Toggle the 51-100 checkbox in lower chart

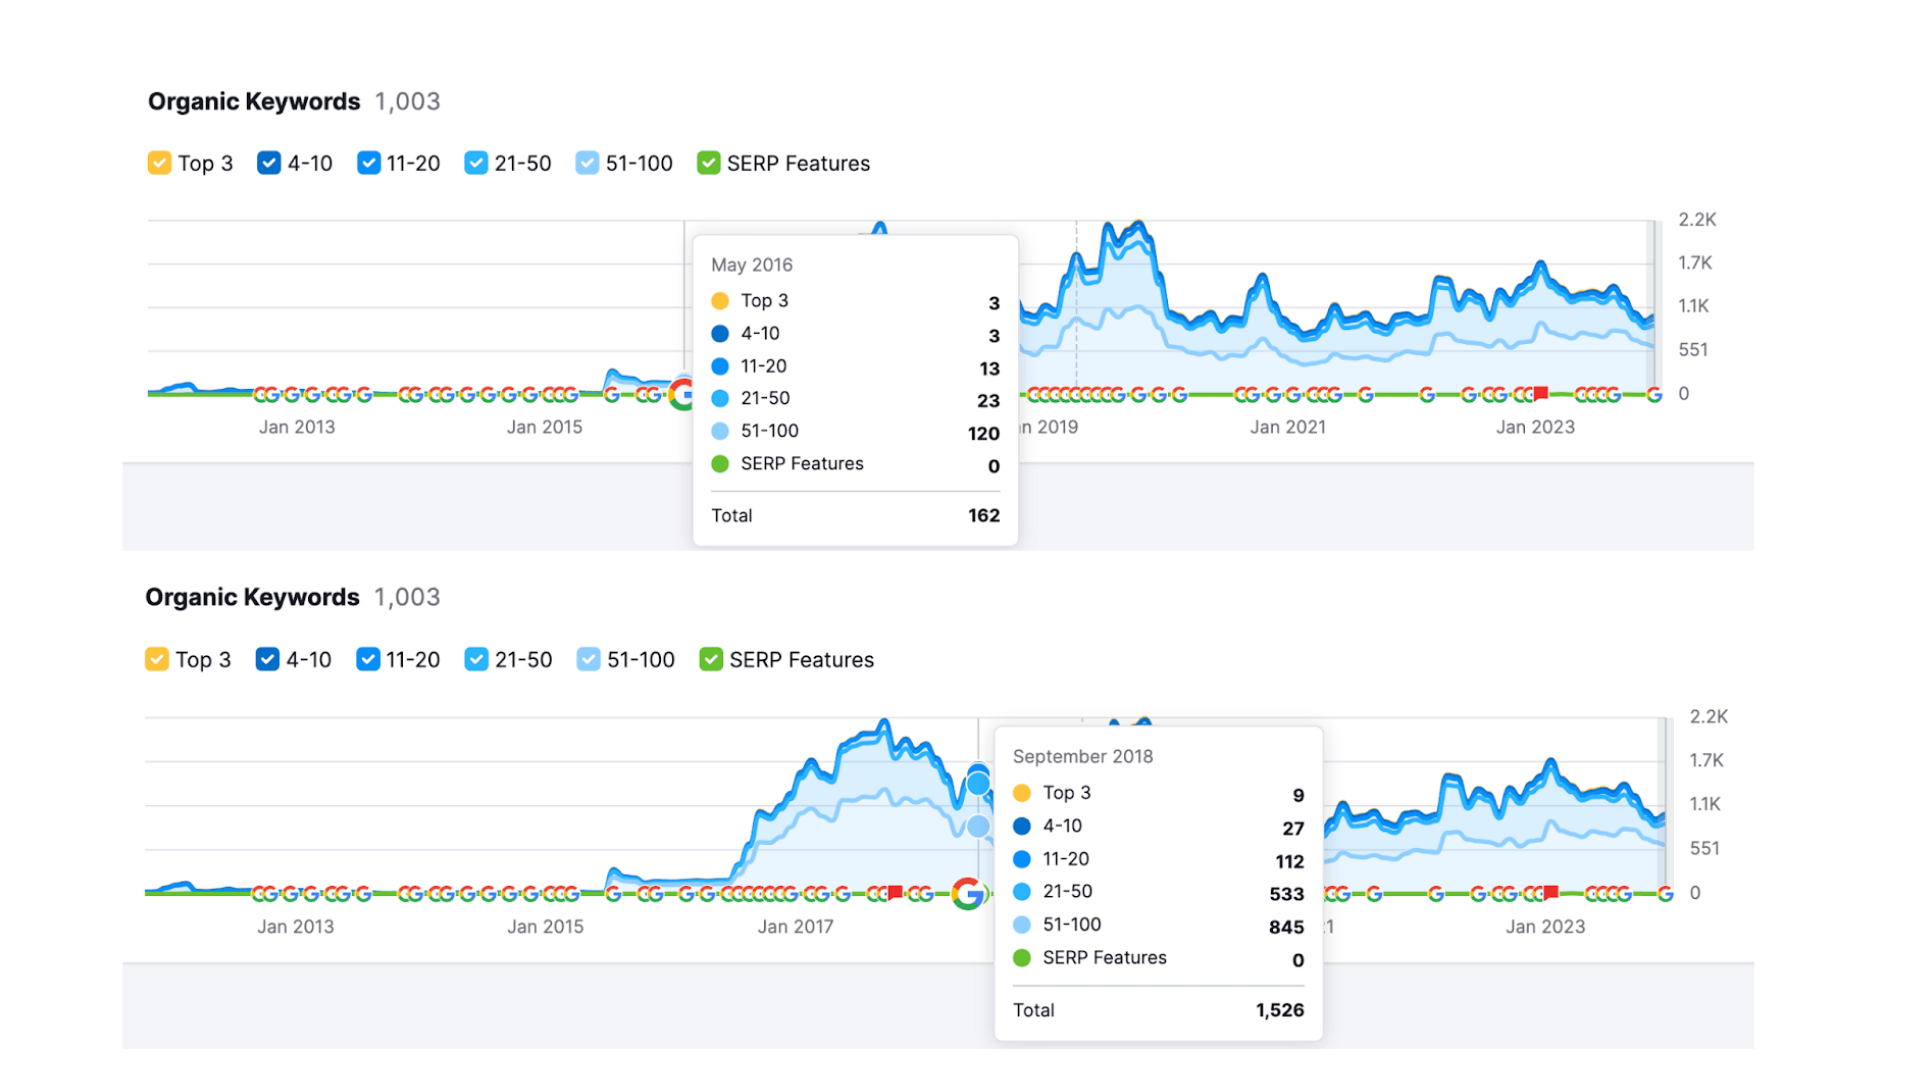[588, 659]
